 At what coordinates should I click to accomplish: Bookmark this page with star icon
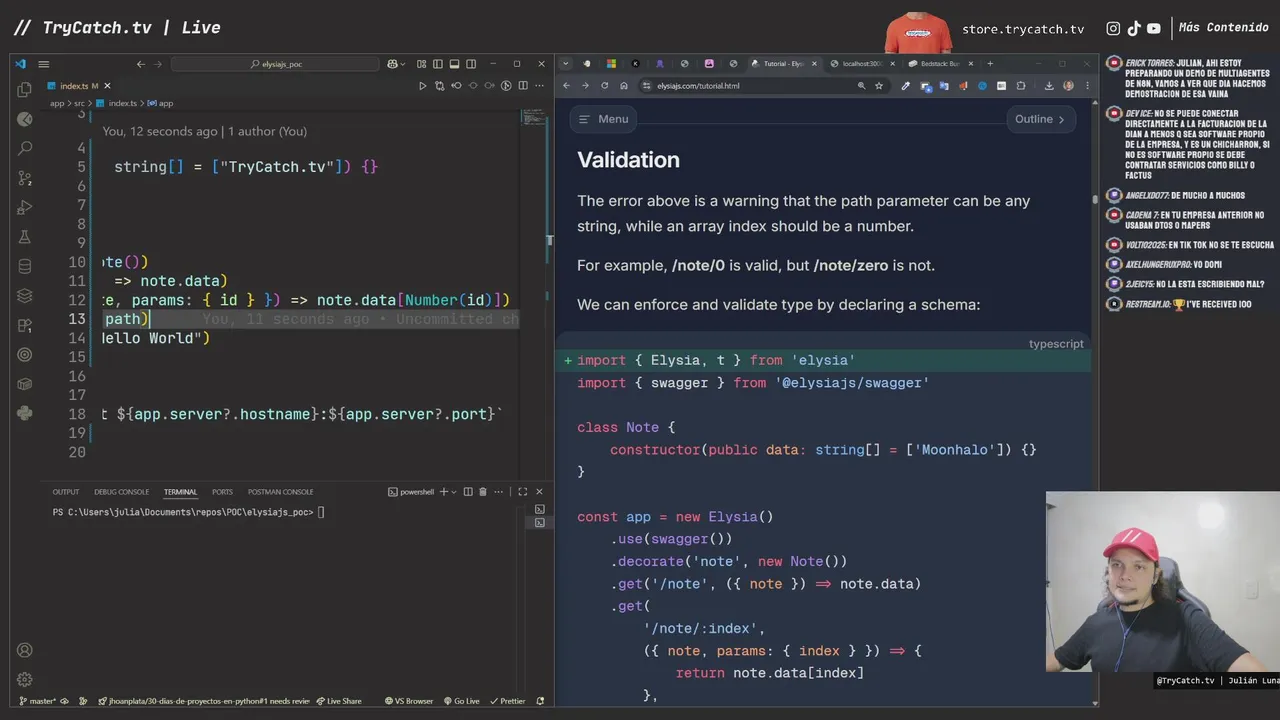pyautogui.click(x=879, y=86)
